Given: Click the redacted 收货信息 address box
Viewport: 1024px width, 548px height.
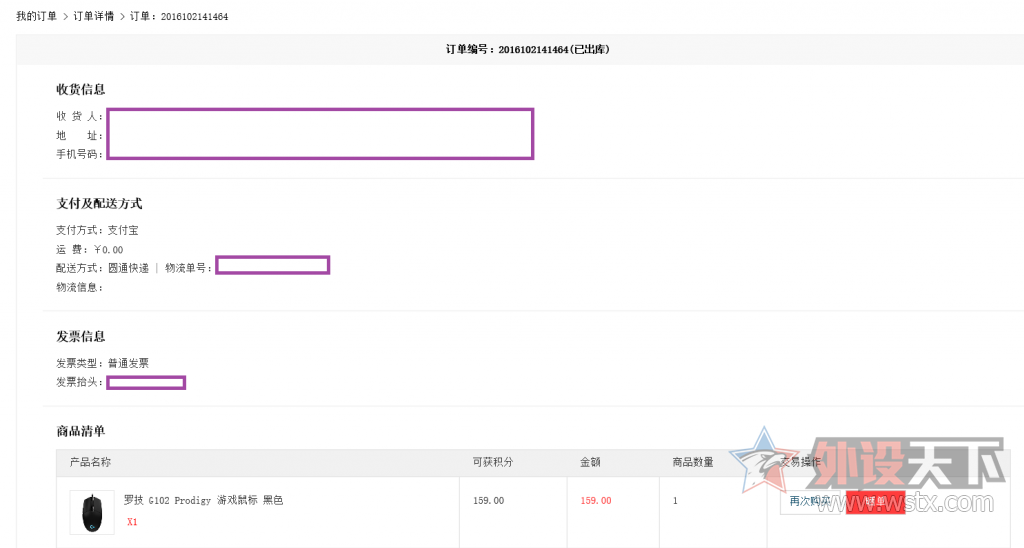Looking at the screenshot, I should [320, 134].
